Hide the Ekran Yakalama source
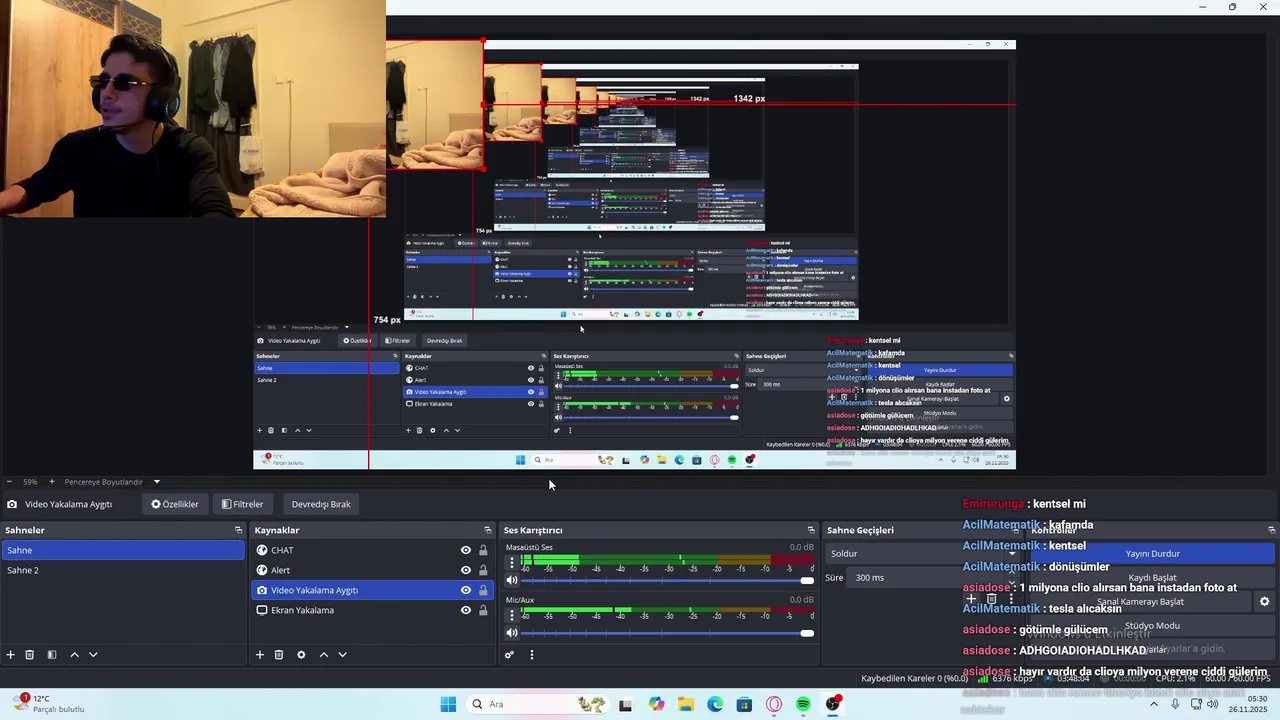 tap(466, 610)
